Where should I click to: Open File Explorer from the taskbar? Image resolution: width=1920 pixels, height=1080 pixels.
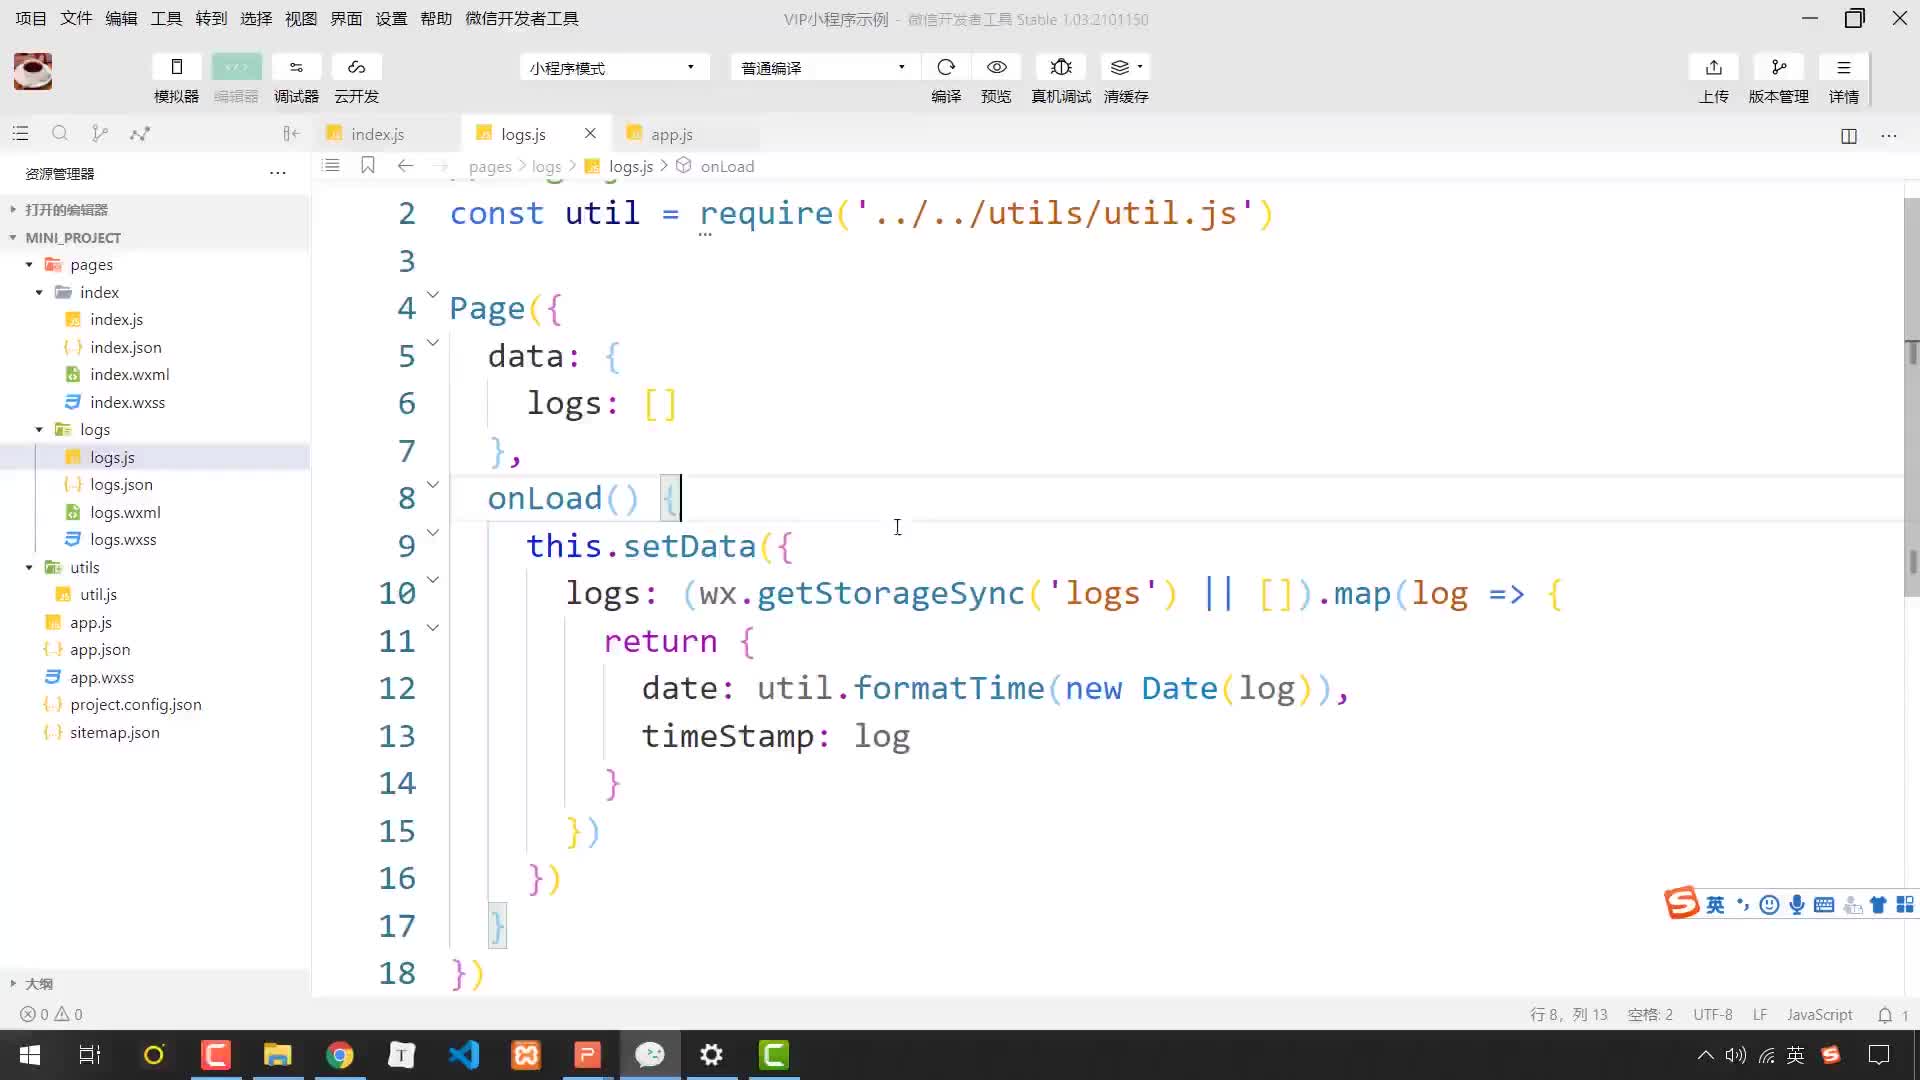(277, 1055)
